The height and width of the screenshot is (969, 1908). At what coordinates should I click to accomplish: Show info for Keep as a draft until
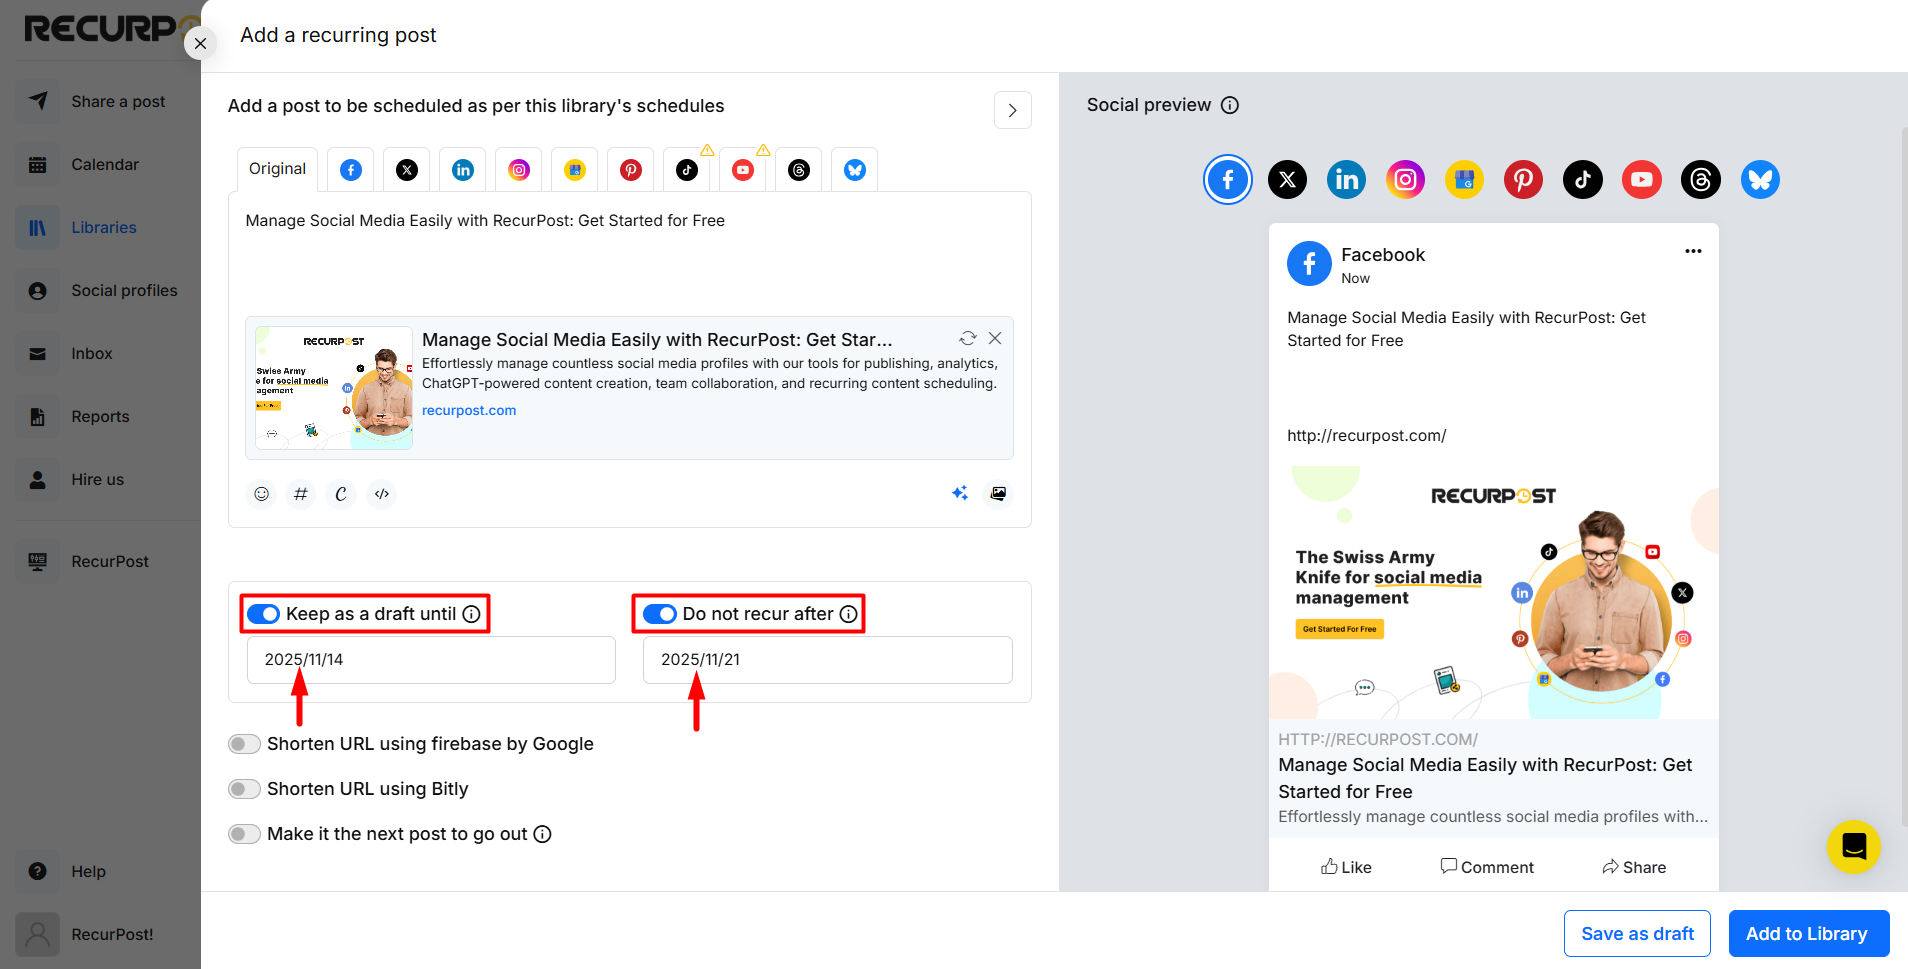[472, 614]
